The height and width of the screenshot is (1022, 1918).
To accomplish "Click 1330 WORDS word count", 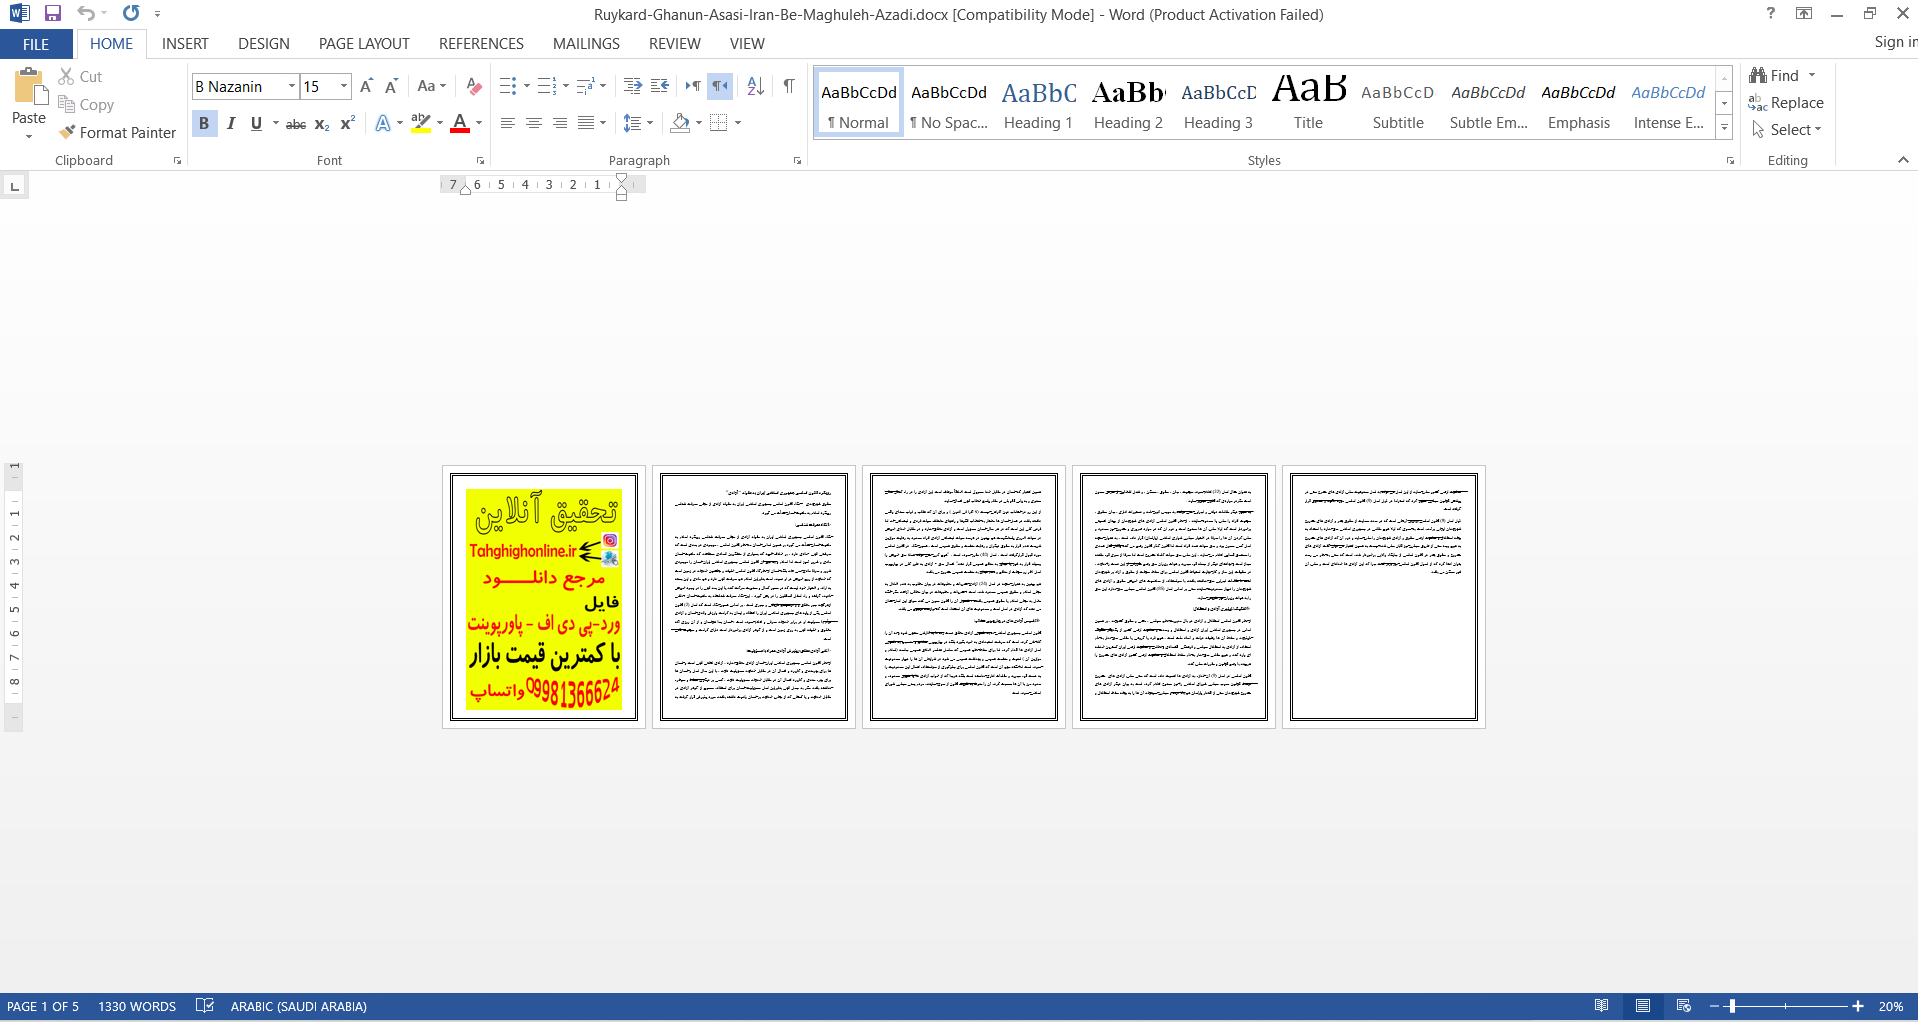I will point(137,1006).
